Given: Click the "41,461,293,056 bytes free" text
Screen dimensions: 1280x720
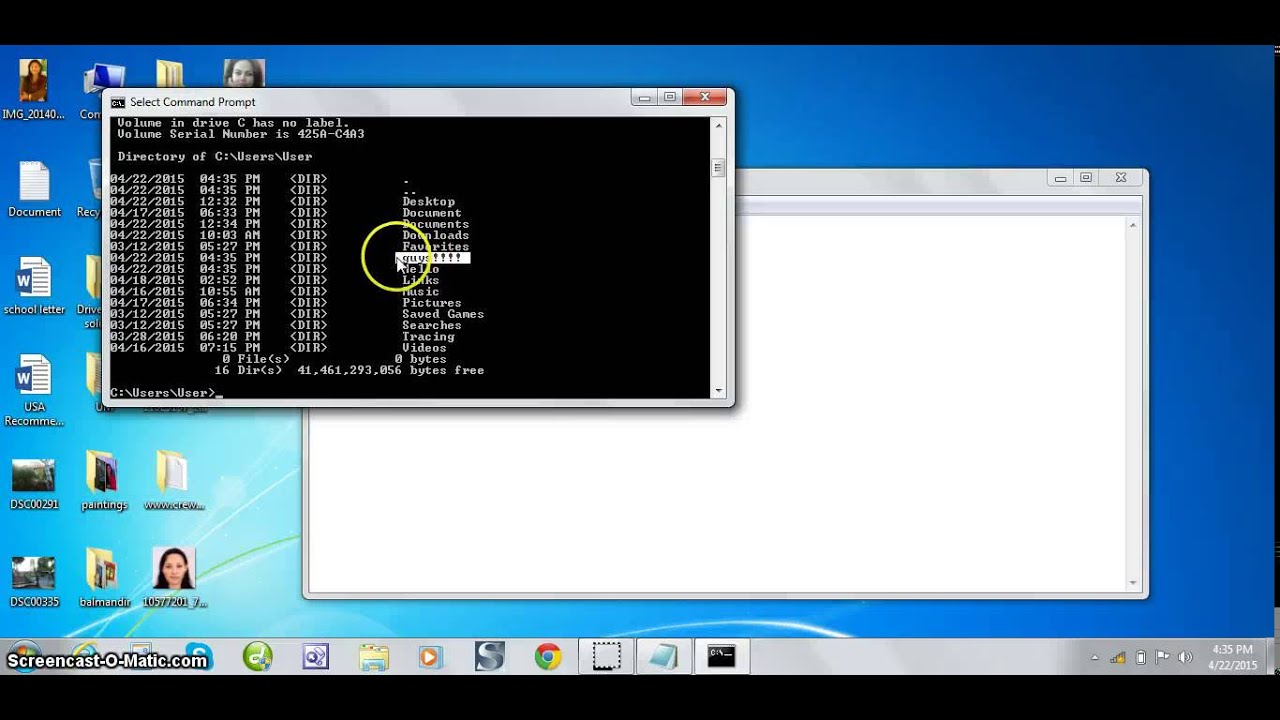Looking at the screenshot, I should pos(390,370).
